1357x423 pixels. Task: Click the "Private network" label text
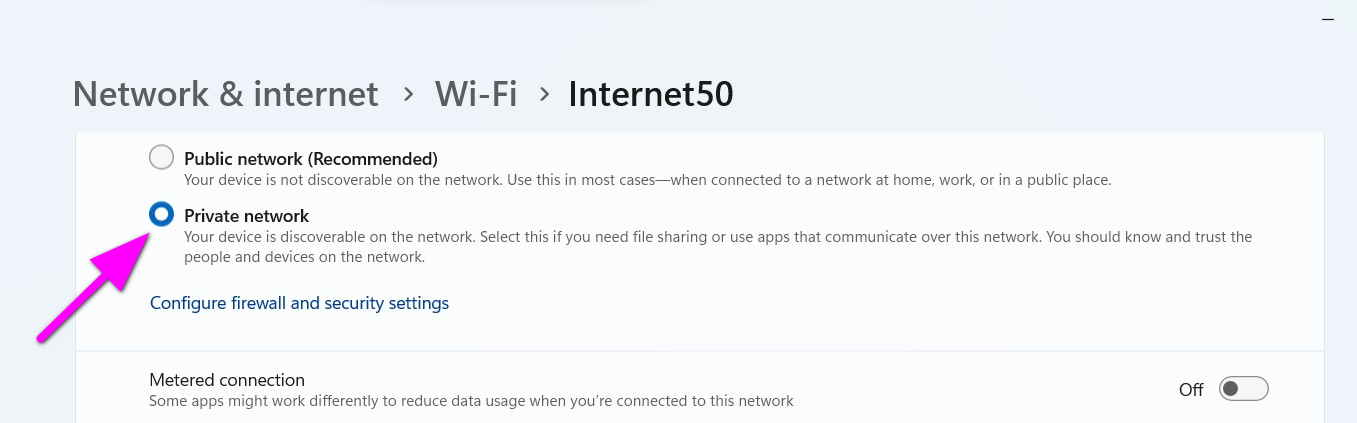tap(247, 215)
